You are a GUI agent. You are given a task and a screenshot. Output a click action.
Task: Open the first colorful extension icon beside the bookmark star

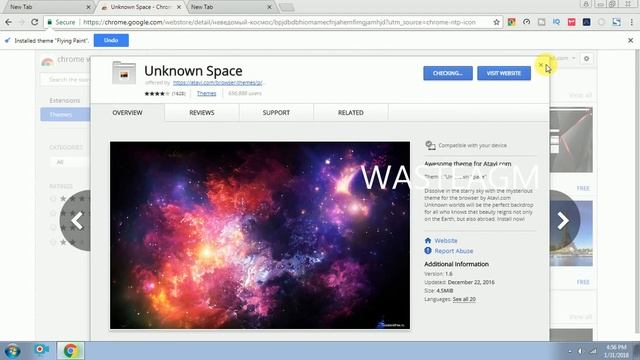tap(511, 22)
